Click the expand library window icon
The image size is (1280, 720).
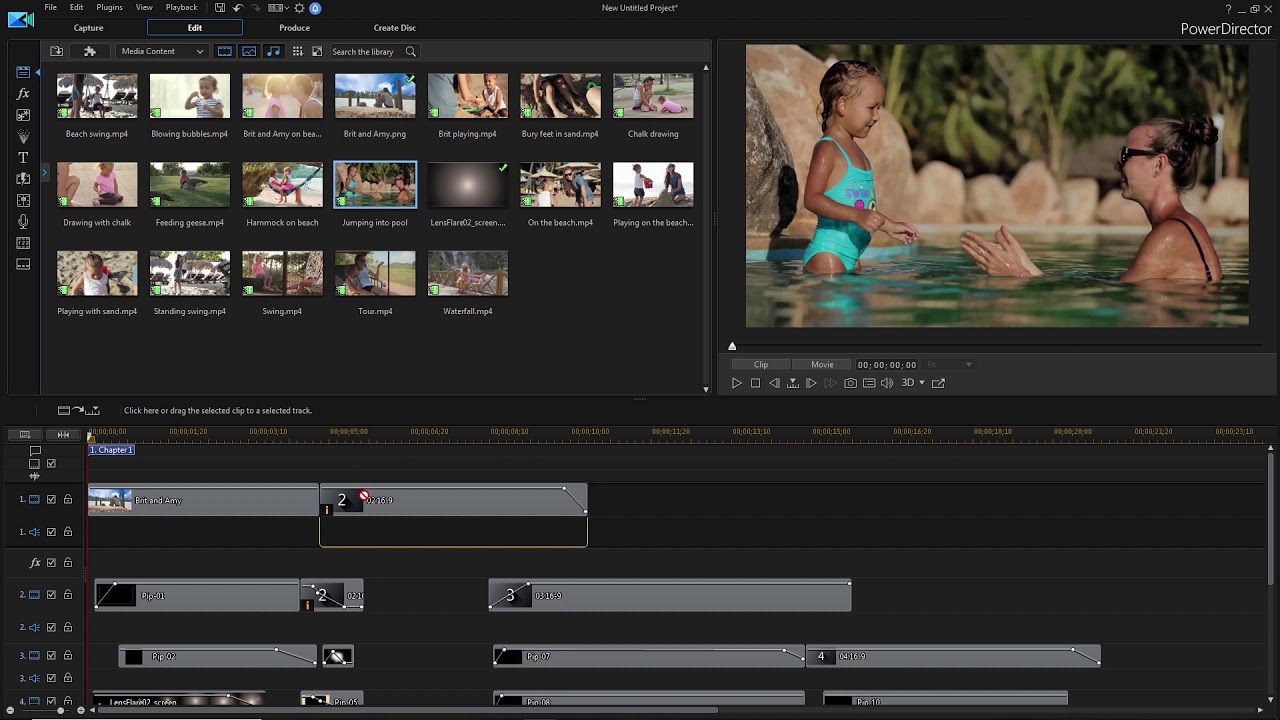[x=317, y=51]
